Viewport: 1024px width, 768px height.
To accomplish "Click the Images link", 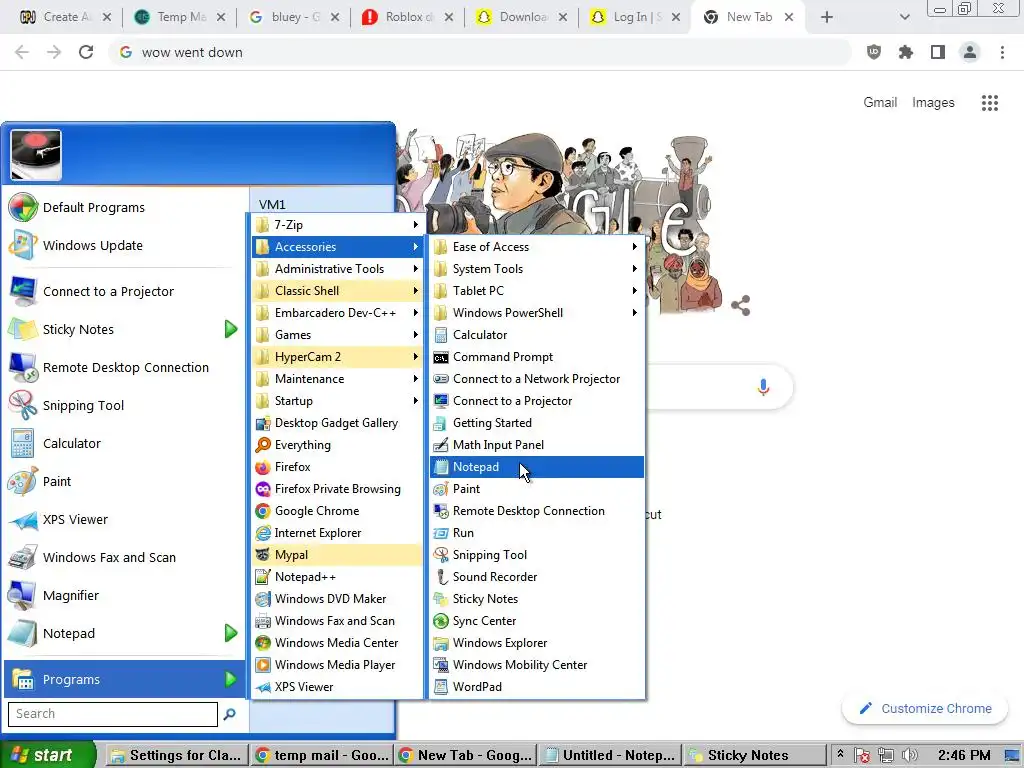I will click(x=933, y=103).
